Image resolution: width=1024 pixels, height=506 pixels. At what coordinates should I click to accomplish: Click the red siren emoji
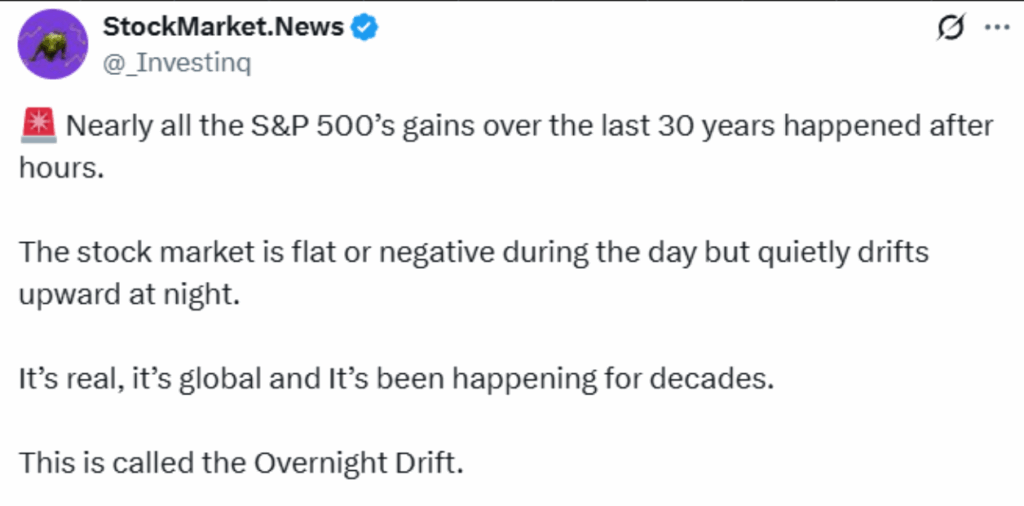point(39,127)
